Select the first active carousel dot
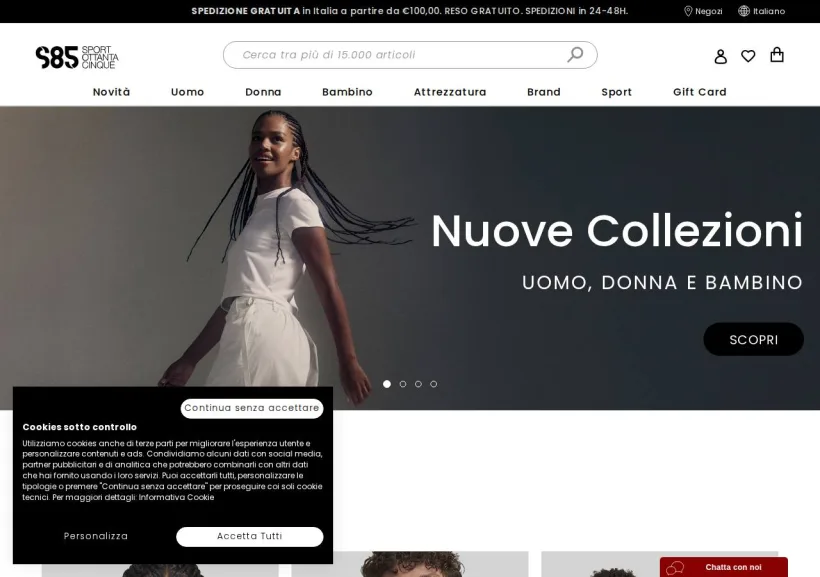Image resolution: width=820 pixels, height=577 pixels. point(387,384)
